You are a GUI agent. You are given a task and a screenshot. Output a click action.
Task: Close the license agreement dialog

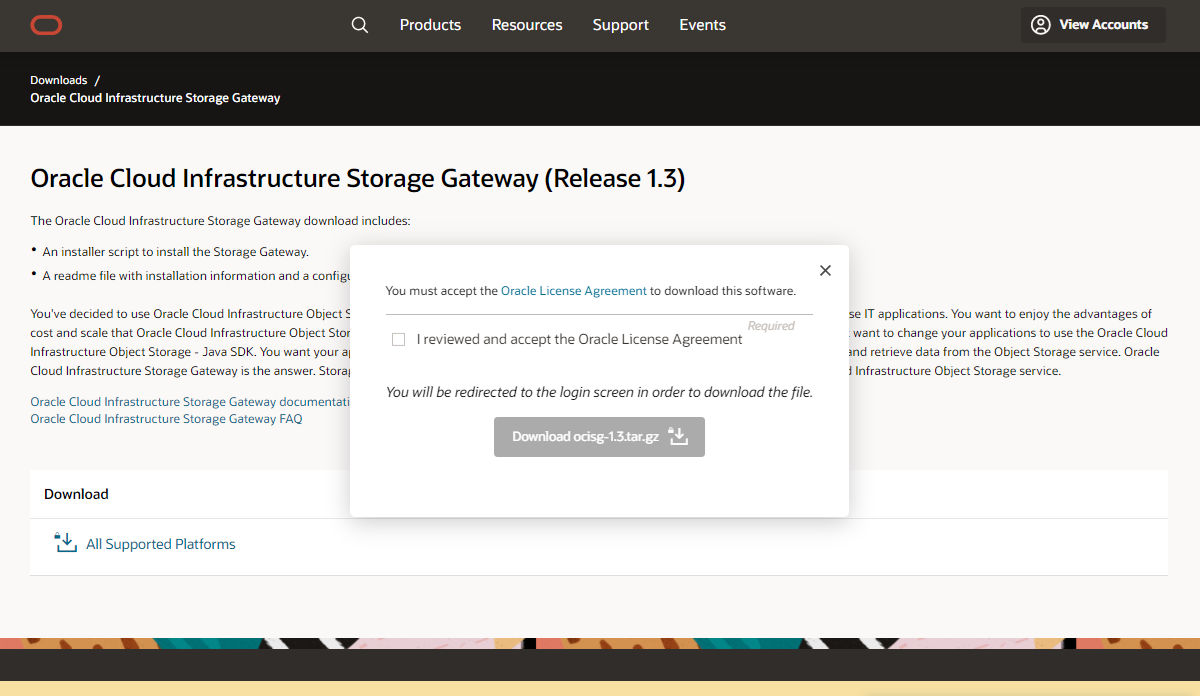[825, 271]
